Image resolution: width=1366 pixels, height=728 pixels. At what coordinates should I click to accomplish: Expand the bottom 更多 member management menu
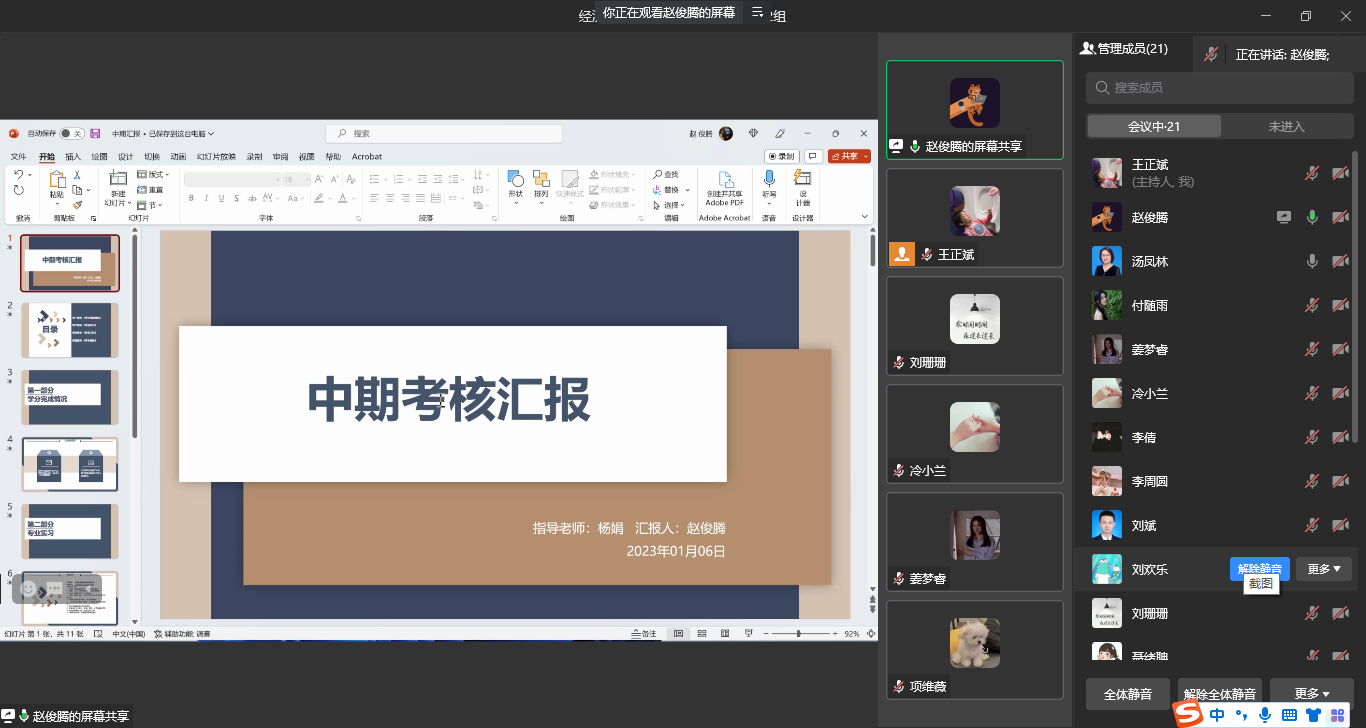(1312, 693)
